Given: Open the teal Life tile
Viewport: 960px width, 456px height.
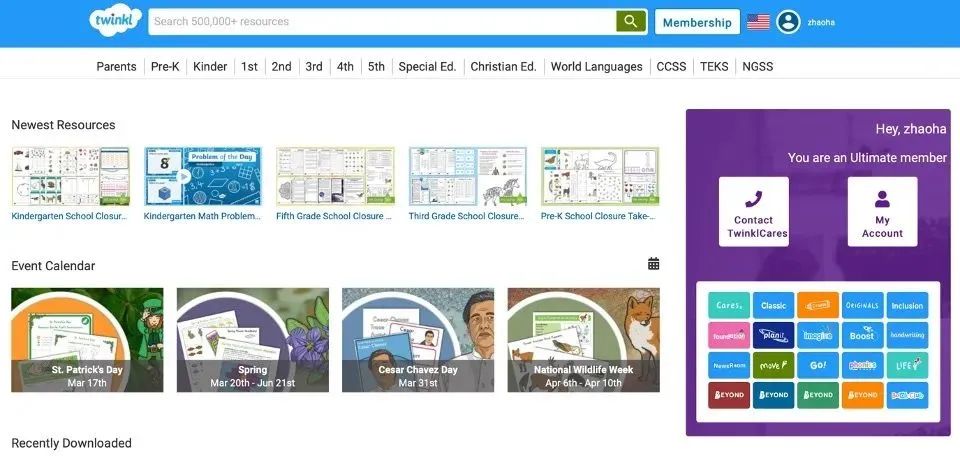Looking at the screenshot, I should pos(907,365).
